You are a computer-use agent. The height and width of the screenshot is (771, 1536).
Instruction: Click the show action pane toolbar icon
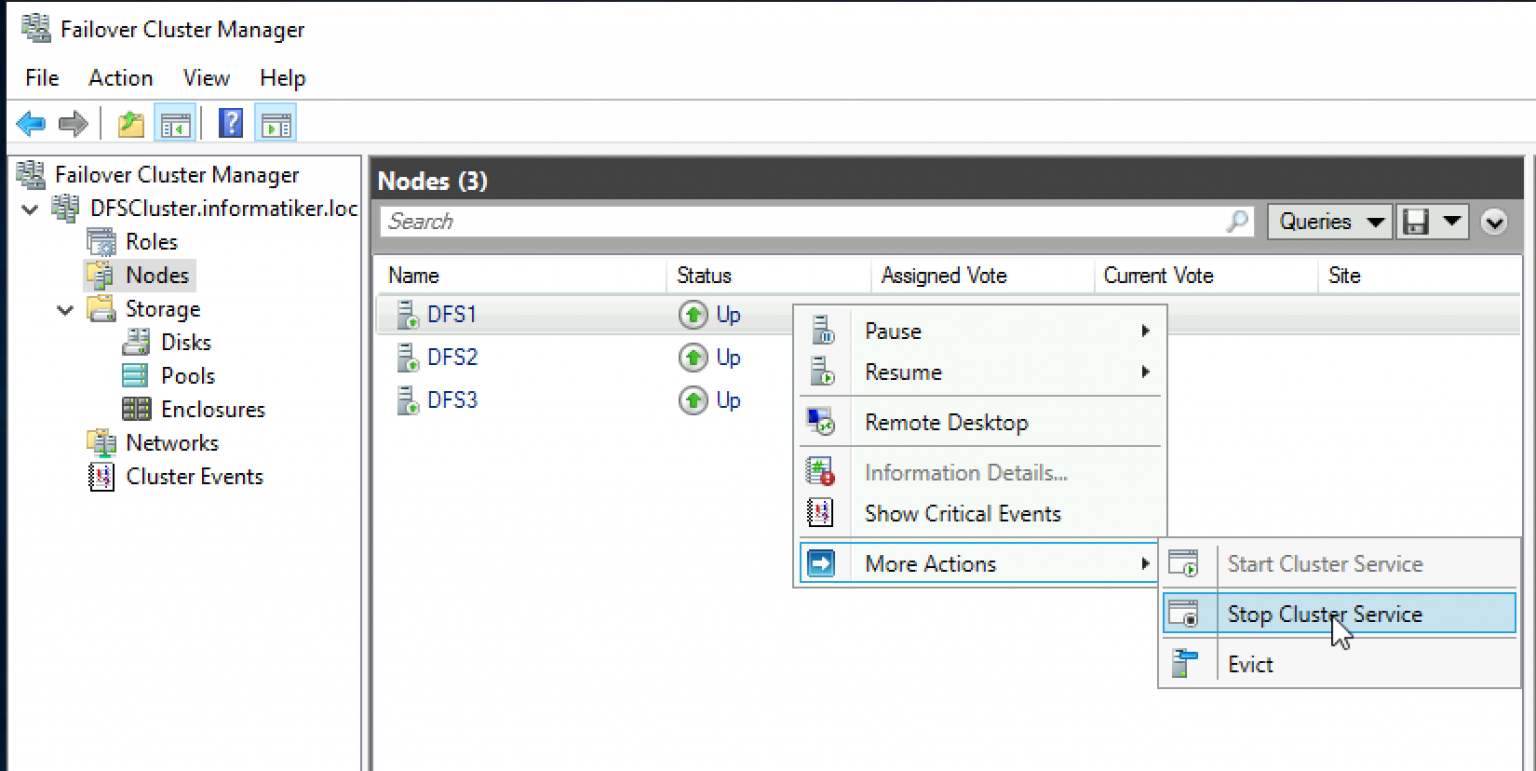[275, 123]
